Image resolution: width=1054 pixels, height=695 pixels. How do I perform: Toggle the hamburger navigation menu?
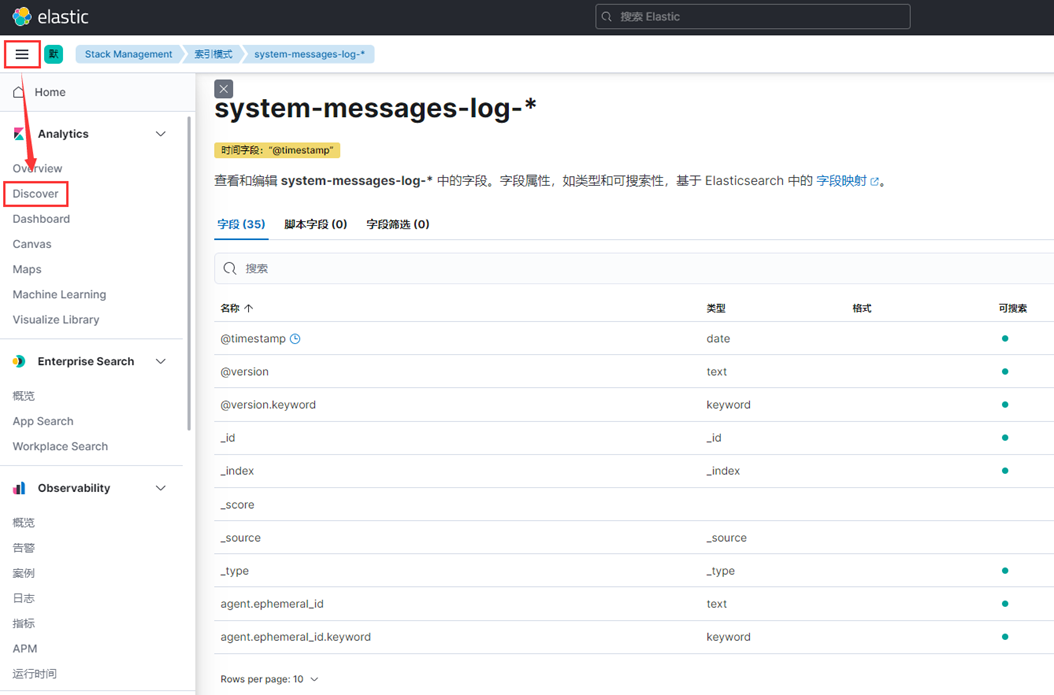(22, 54)
